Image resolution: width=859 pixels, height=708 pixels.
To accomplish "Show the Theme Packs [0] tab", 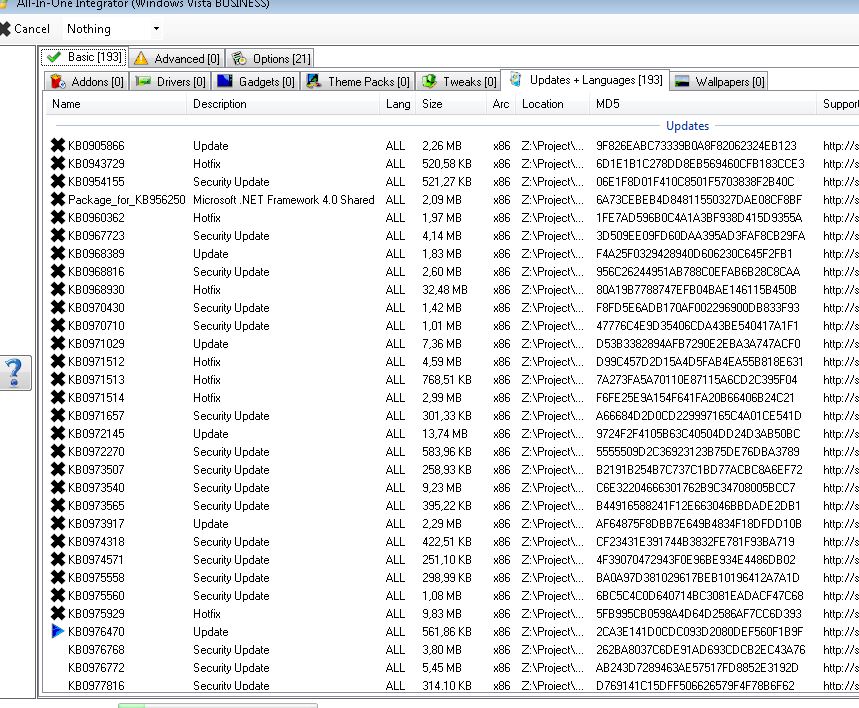I will [358, 82].
